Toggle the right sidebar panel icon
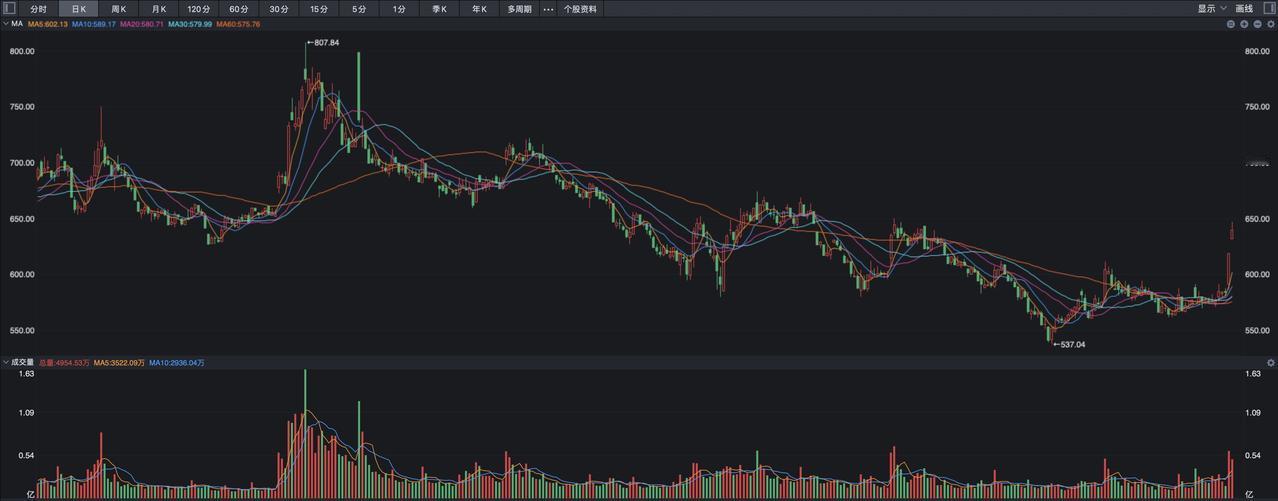This screenshot has height=501, width=1278. [1269, 8]
